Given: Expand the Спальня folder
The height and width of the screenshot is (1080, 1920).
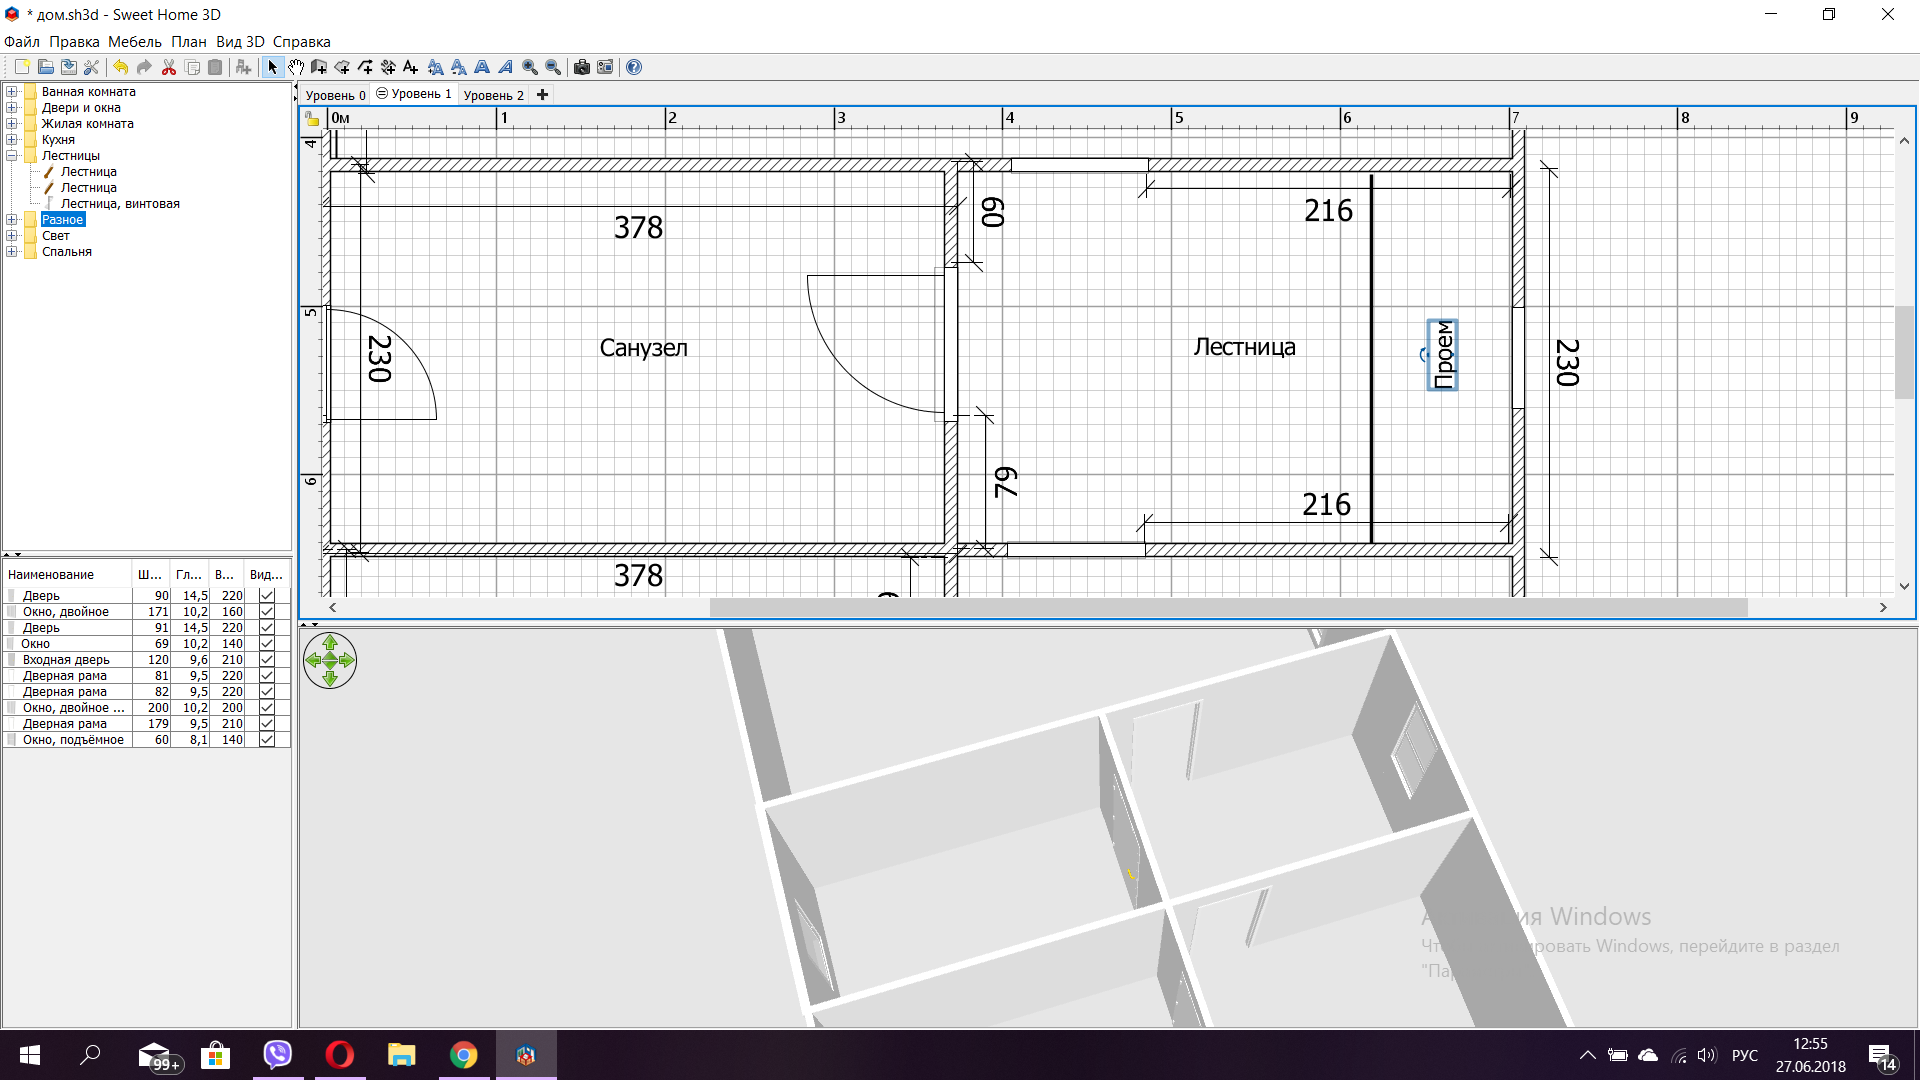Looking at the screenshot, I should coord(12,252).
